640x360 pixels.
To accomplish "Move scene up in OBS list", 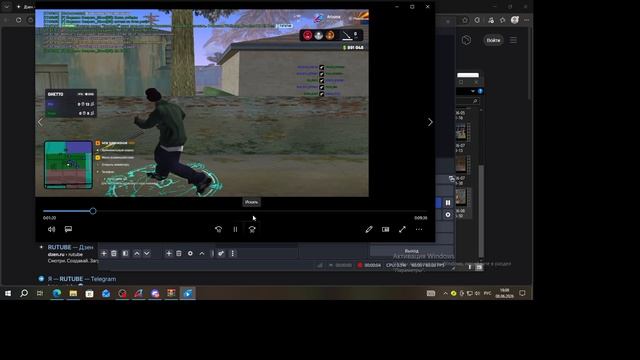I will (x=137, y=253).
